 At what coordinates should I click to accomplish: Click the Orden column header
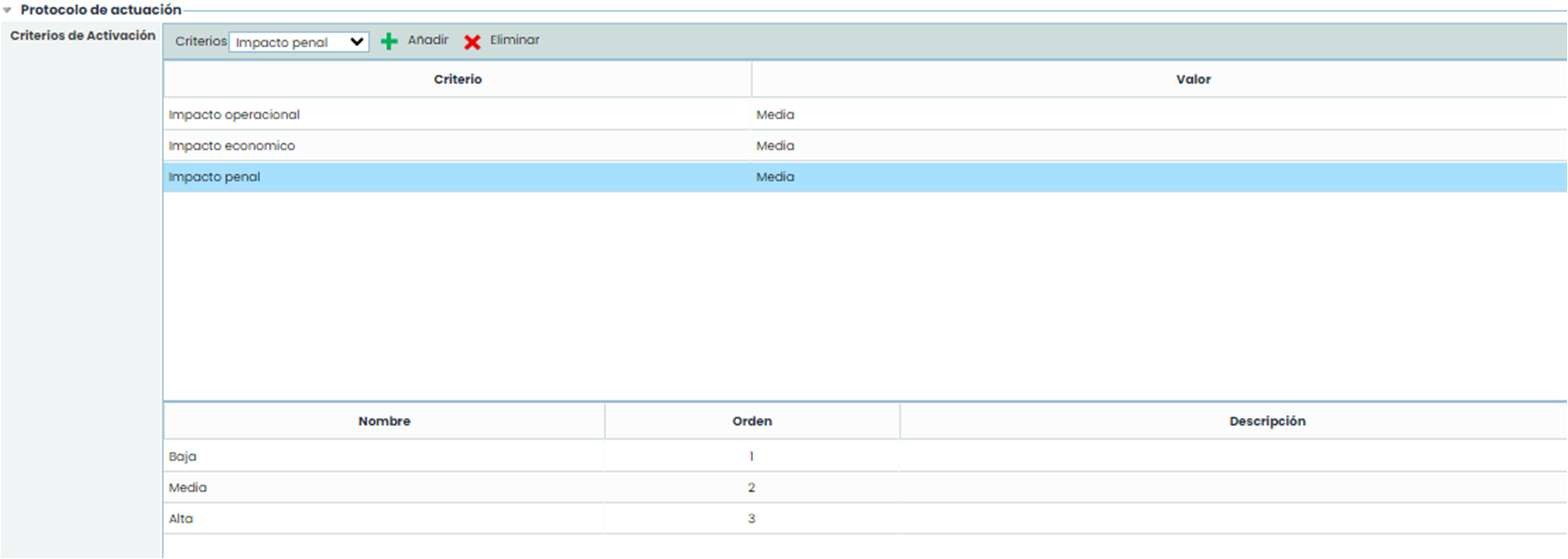(x=752, y=422)
